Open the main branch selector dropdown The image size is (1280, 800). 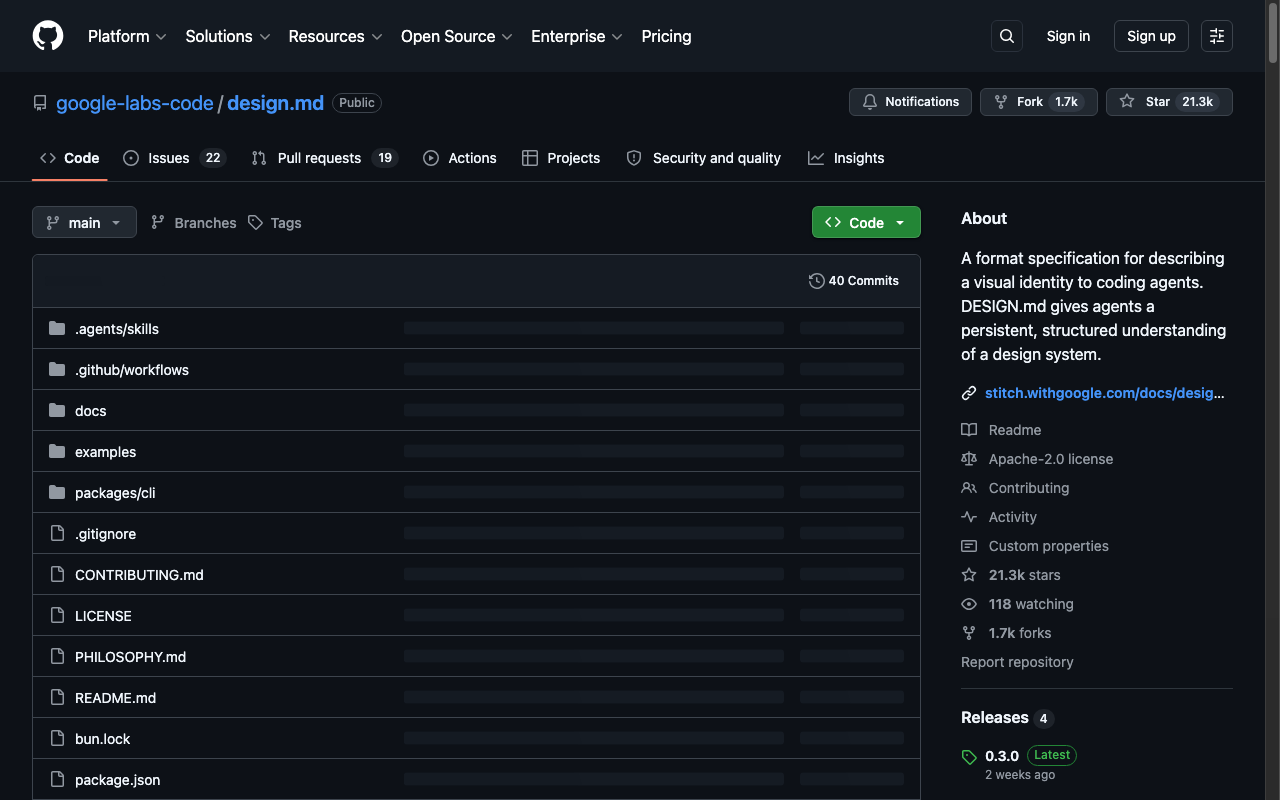point(84,222)
